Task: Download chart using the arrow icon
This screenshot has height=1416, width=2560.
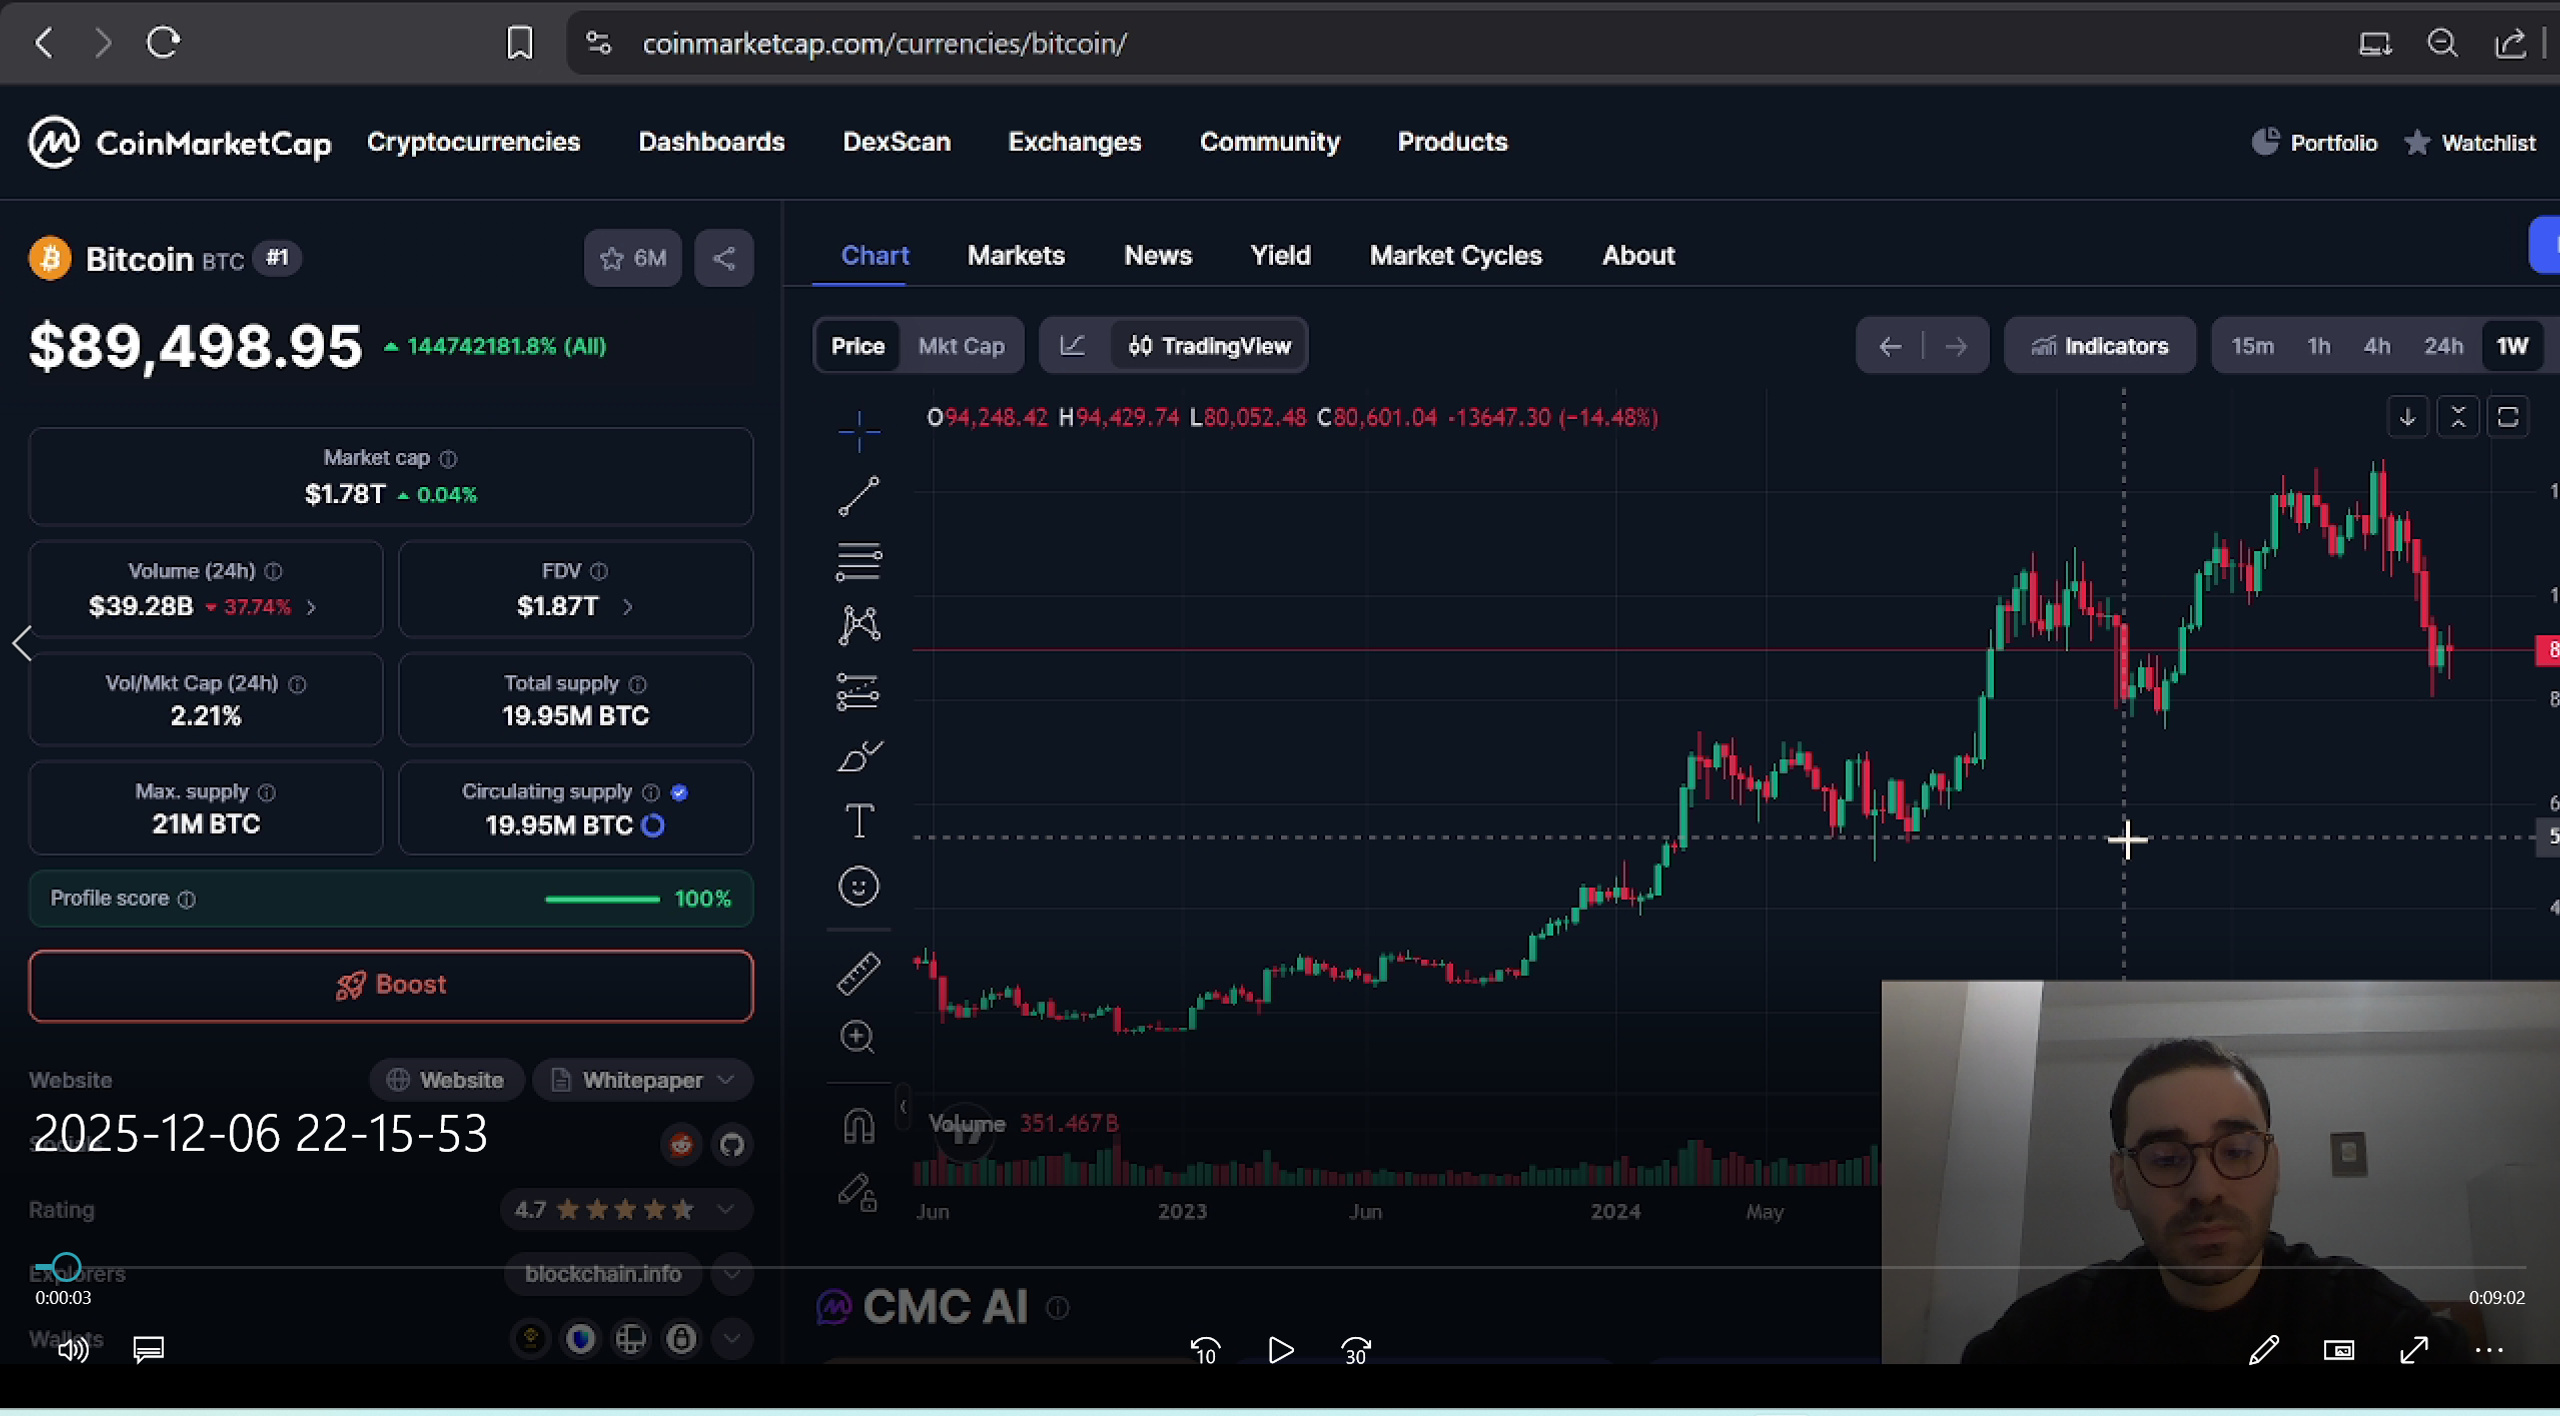Action: (x=2407, y=417)
